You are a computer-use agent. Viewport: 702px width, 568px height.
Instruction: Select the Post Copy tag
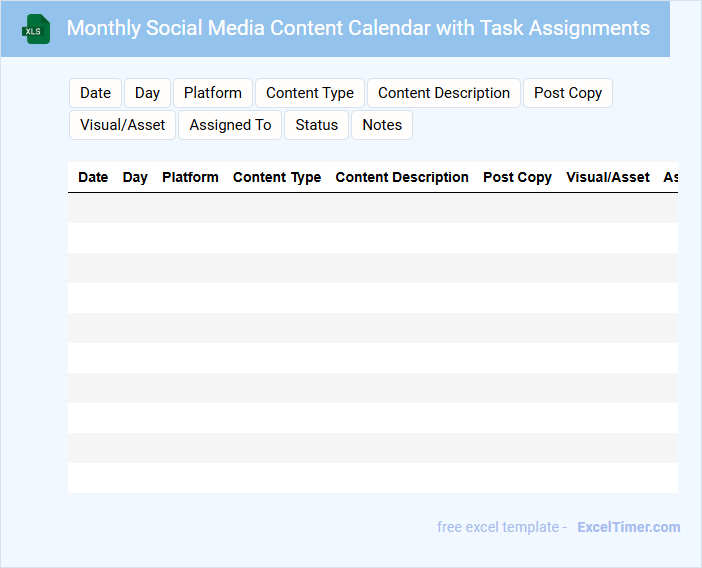568,93
